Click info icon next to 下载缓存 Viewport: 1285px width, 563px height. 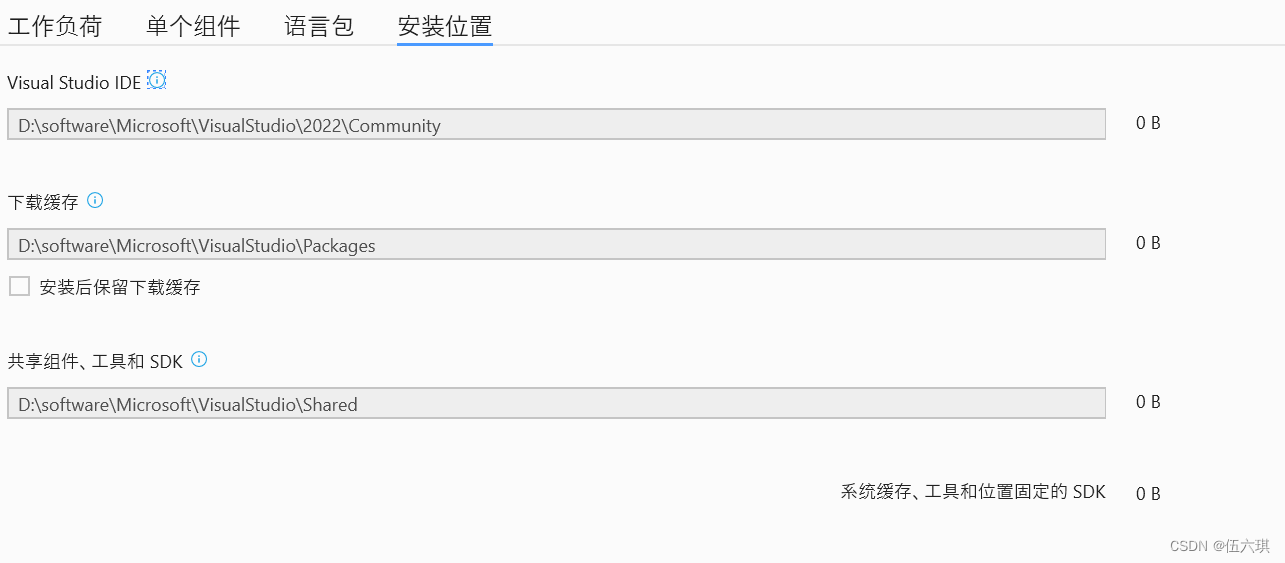[95, 200]
